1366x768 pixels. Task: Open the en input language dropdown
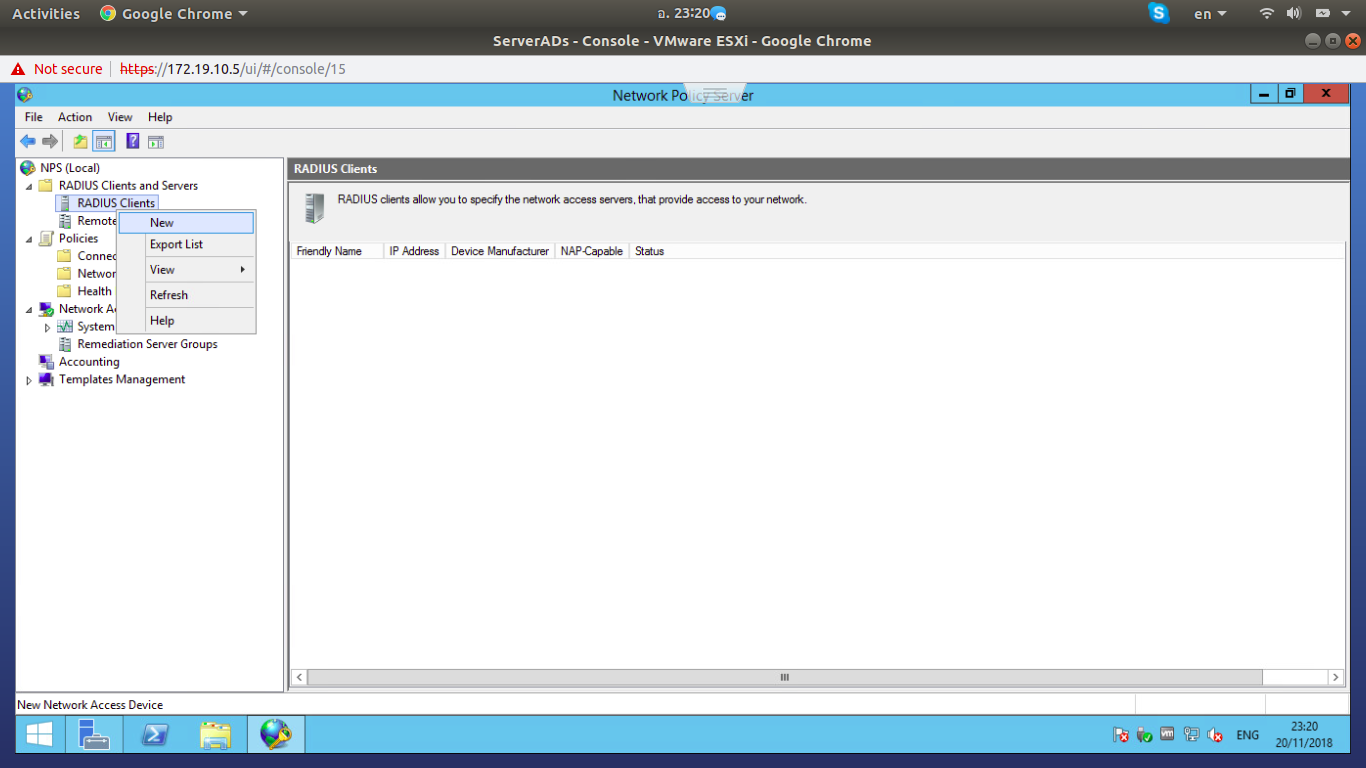point(1210,13)
